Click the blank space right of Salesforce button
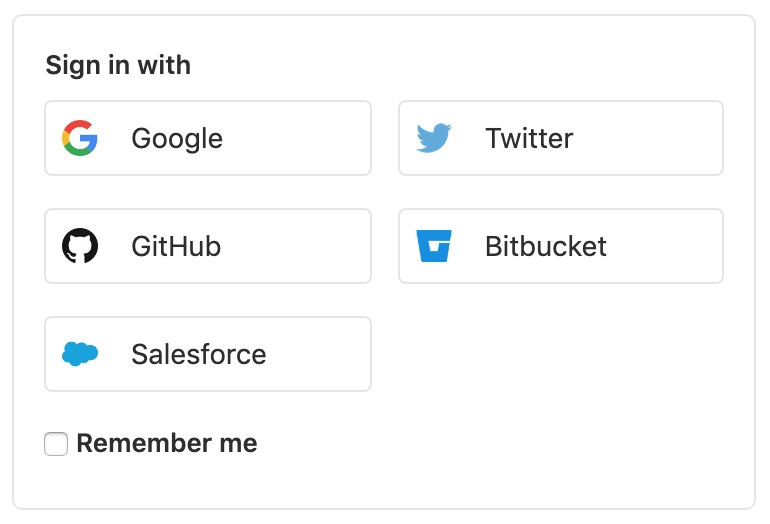Image resolution: width=770 pixels, height=524 pixels. pyautogui.click(x=560, y=354)
